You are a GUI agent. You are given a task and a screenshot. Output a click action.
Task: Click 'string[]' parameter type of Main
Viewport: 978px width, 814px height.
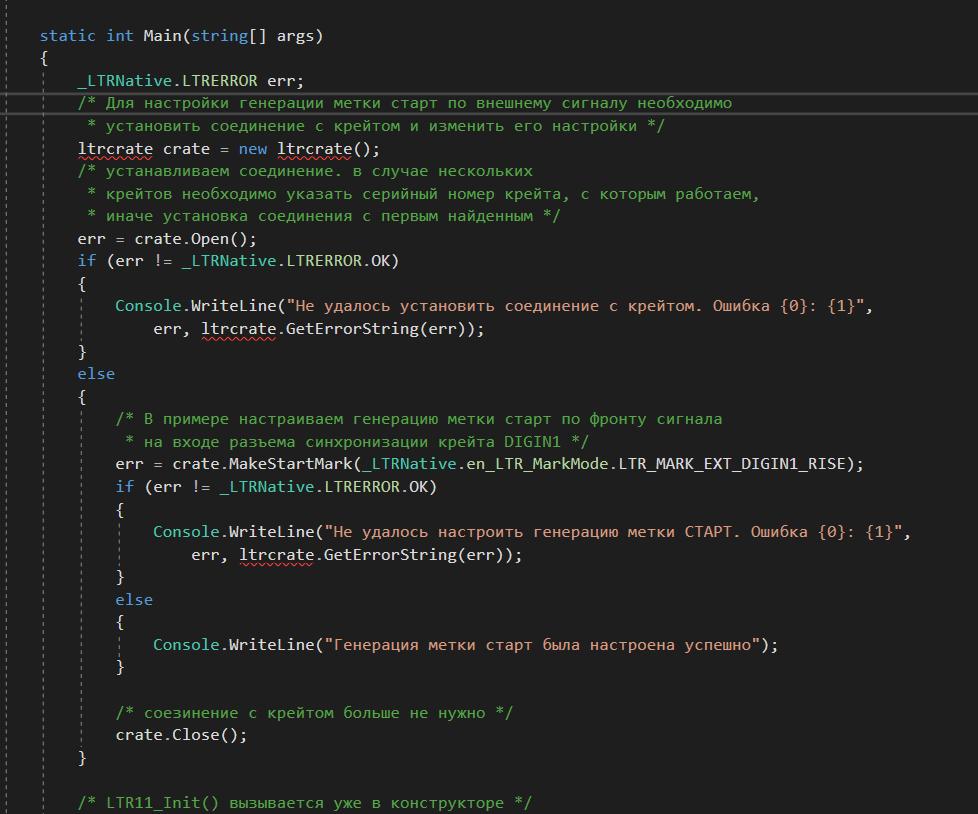point(228,36)
